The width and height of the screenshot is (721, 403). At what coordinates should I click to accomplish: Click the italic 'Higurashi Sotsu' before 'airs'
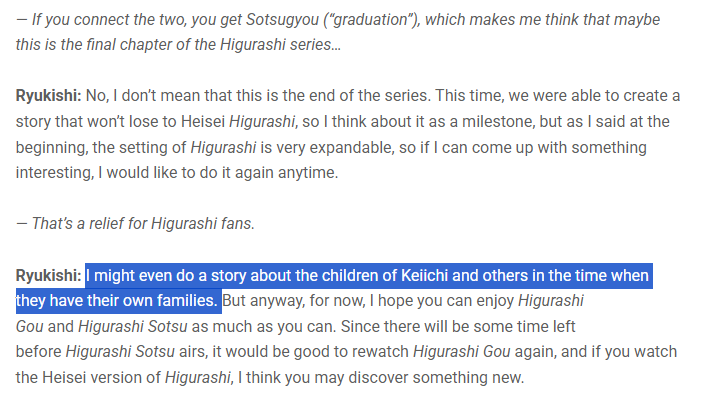point(120,351)
